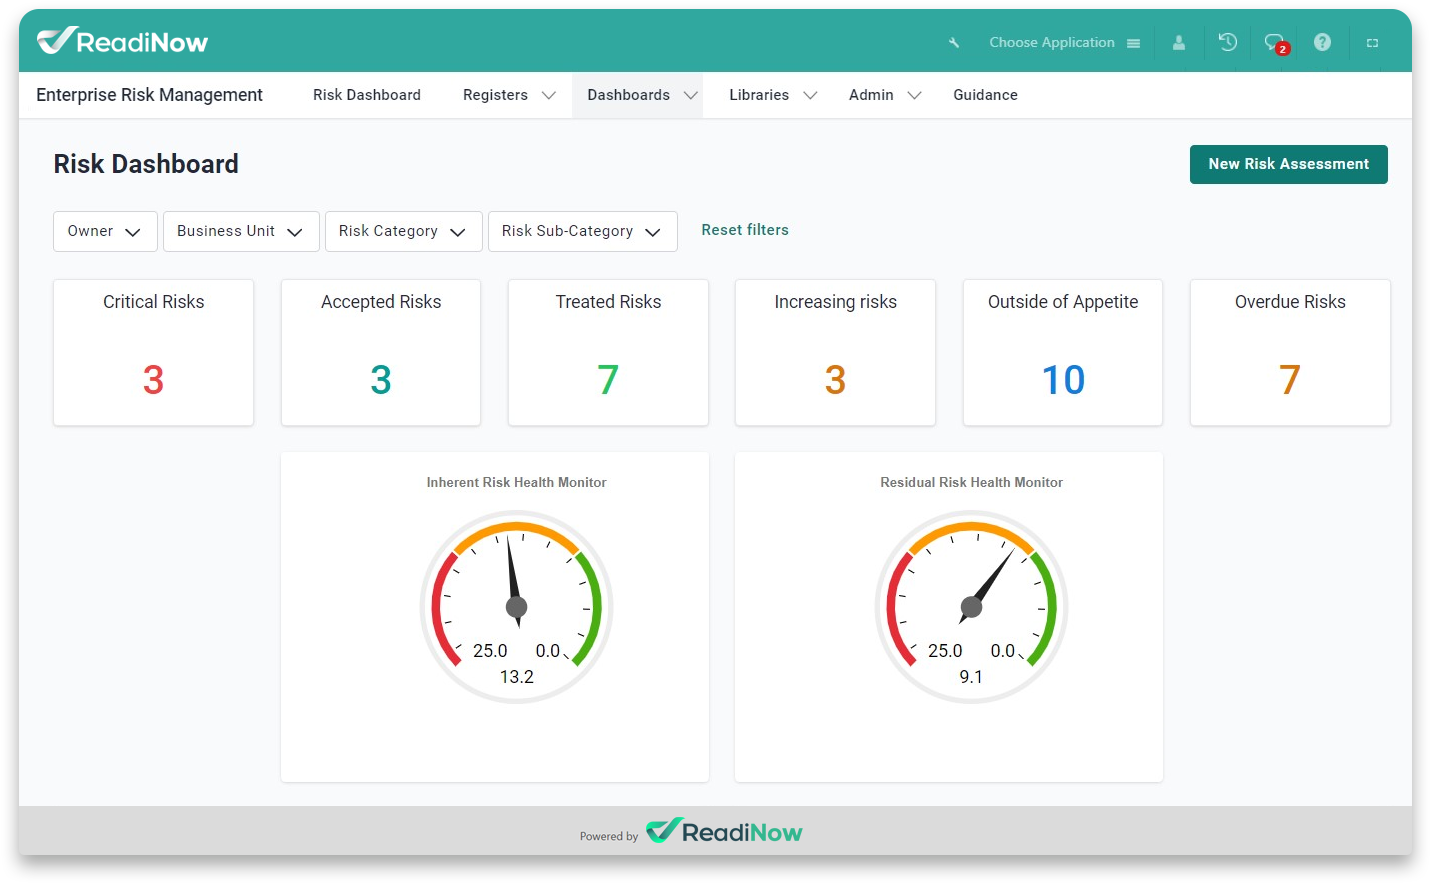Click the New Risk Assessment button

[x=1288, y=164]
